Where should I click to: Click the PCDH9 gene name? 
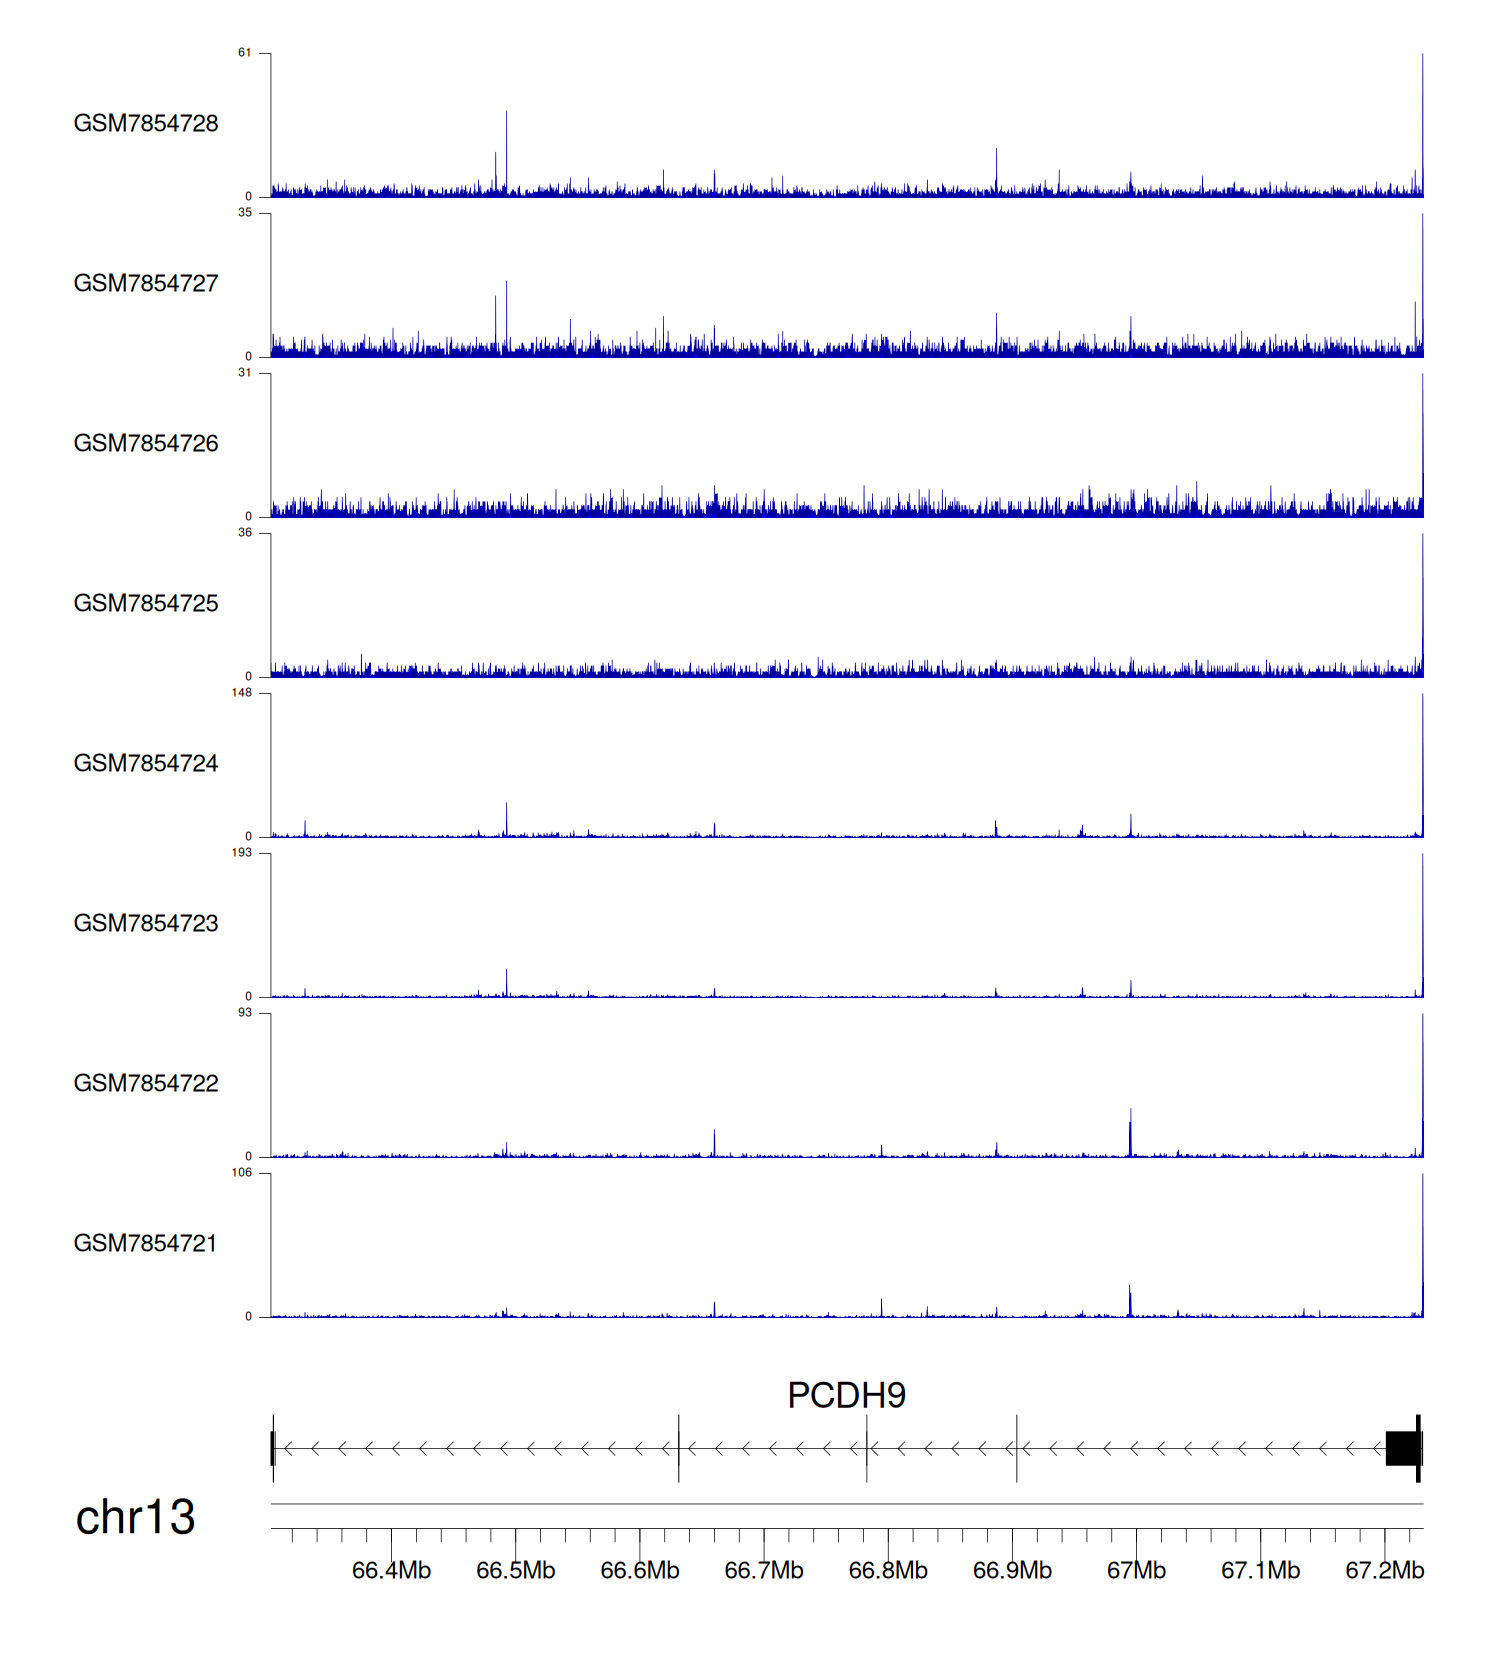click(846, 1395)
